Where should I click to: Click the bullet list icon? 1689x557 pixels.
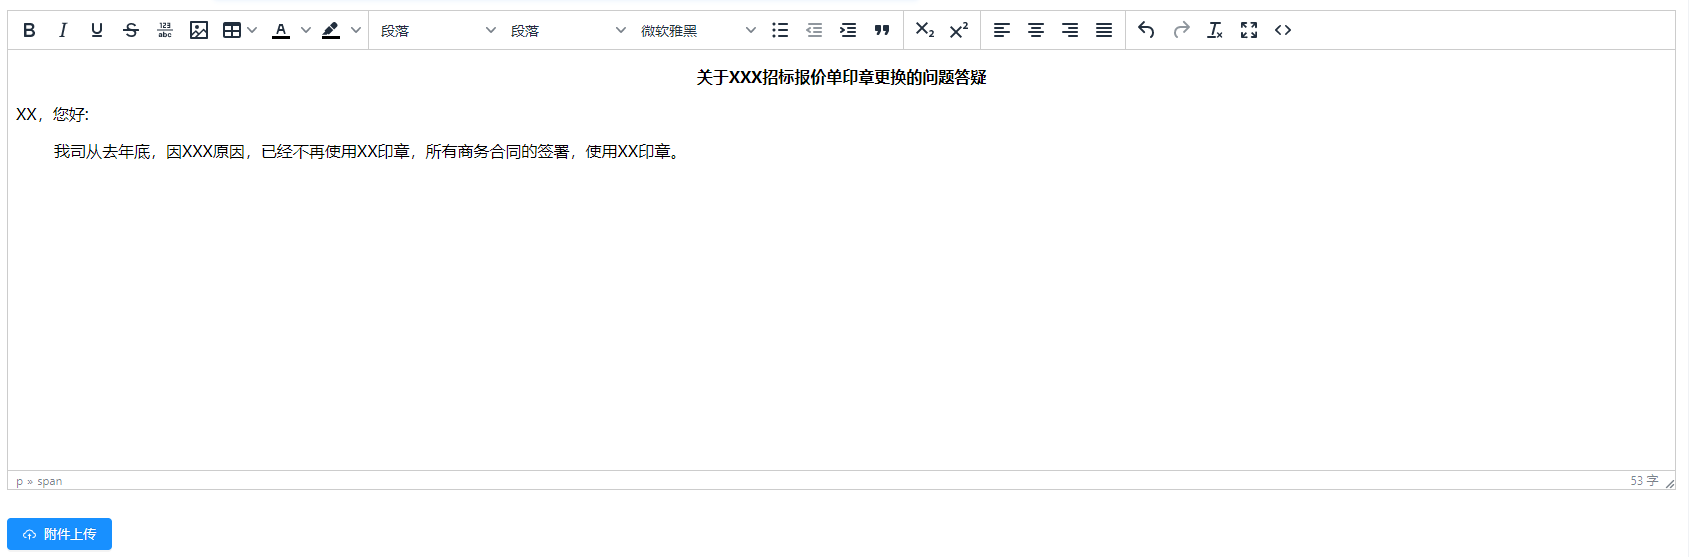[x=780, y=30]
